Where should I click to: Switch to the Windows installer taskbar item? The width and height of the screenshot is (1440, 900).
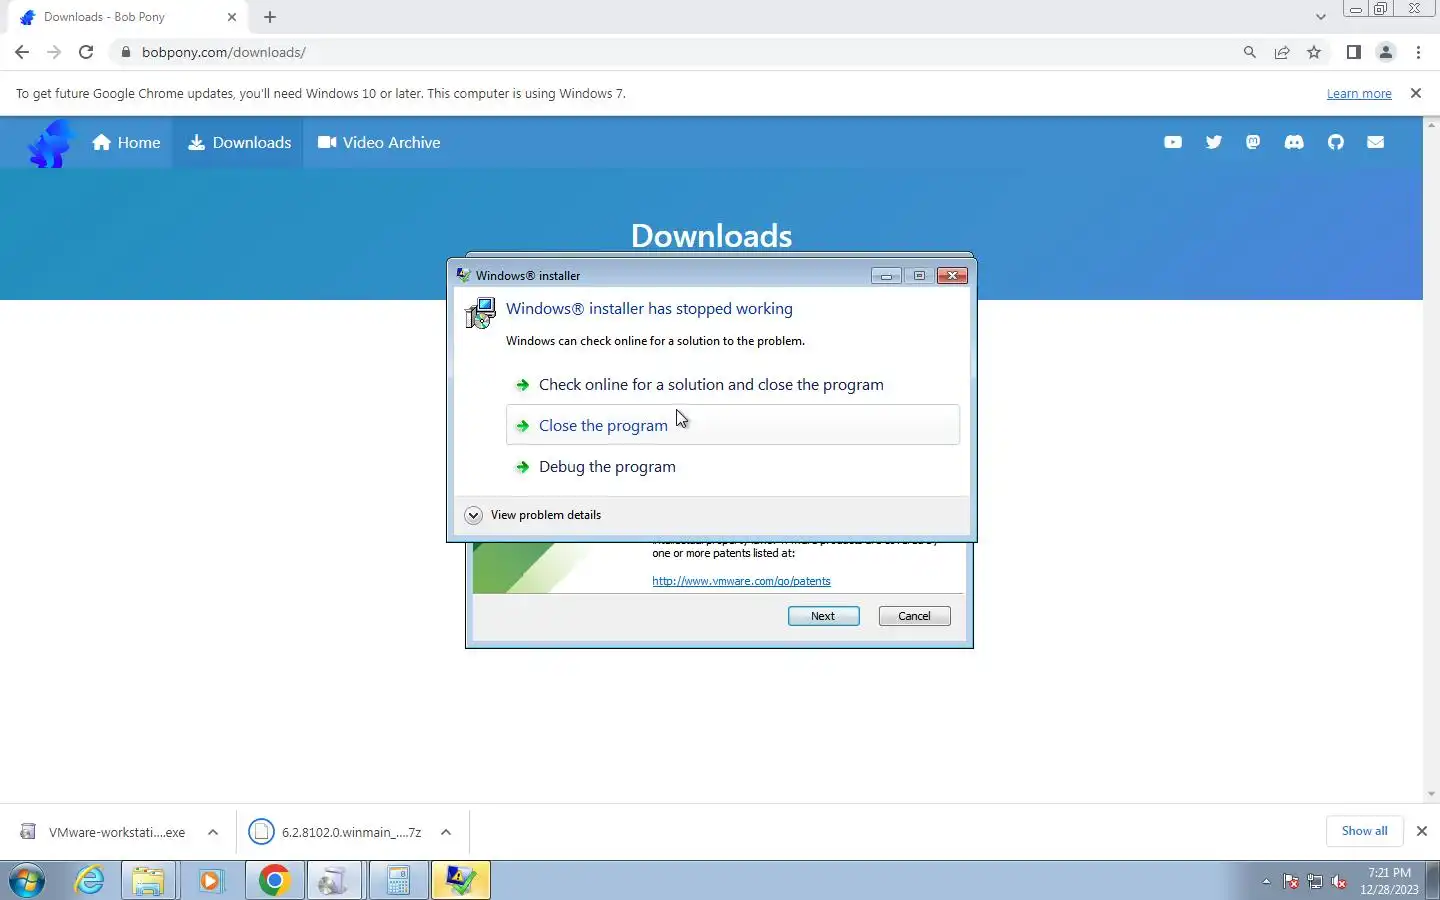[334, 881]
